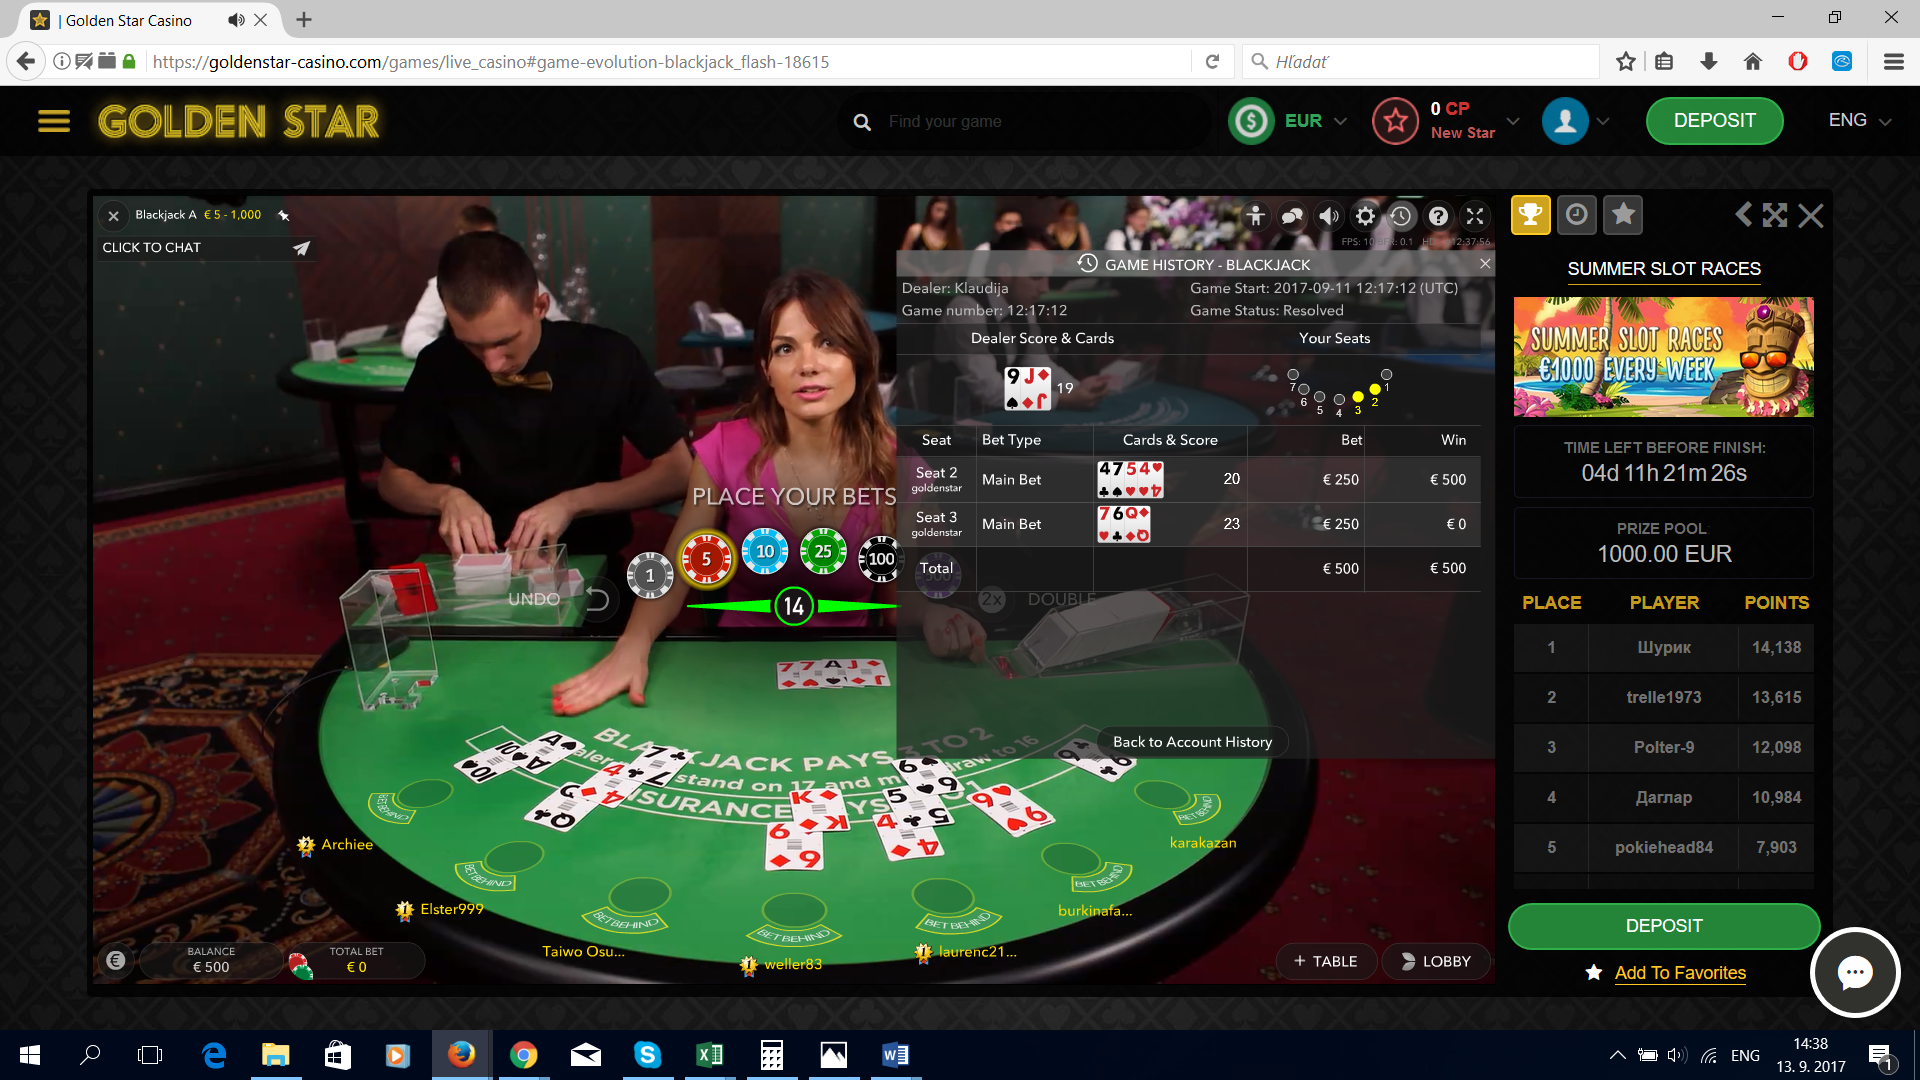
Task: Click the SUMMER SLOT RACES title link
Action: [1664, 269]
